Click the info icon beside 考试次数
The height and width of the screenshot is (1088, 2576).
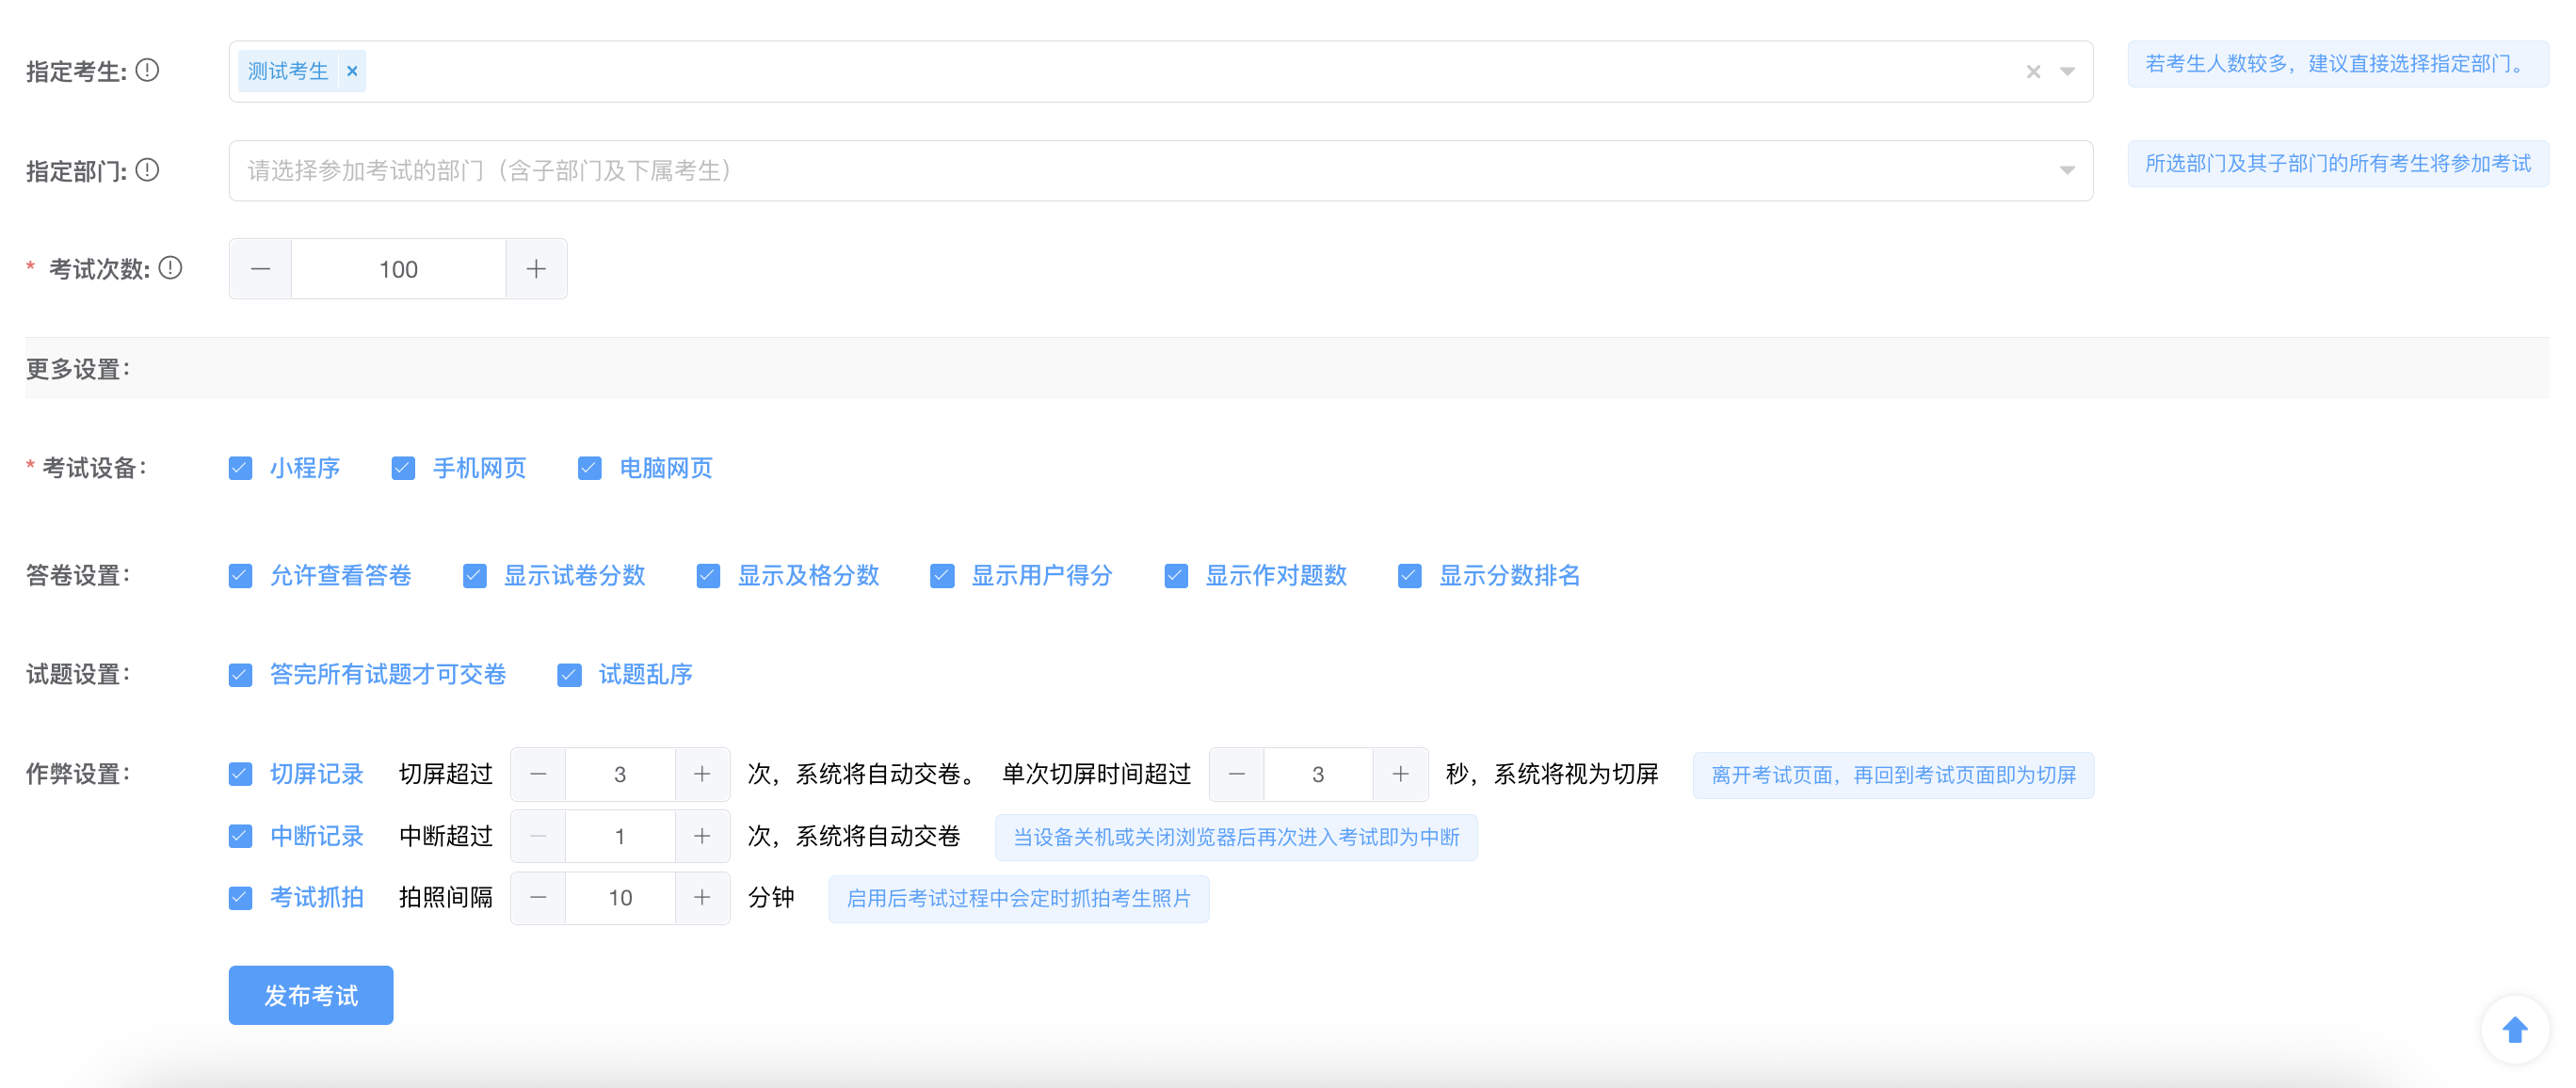pos(172,268)
